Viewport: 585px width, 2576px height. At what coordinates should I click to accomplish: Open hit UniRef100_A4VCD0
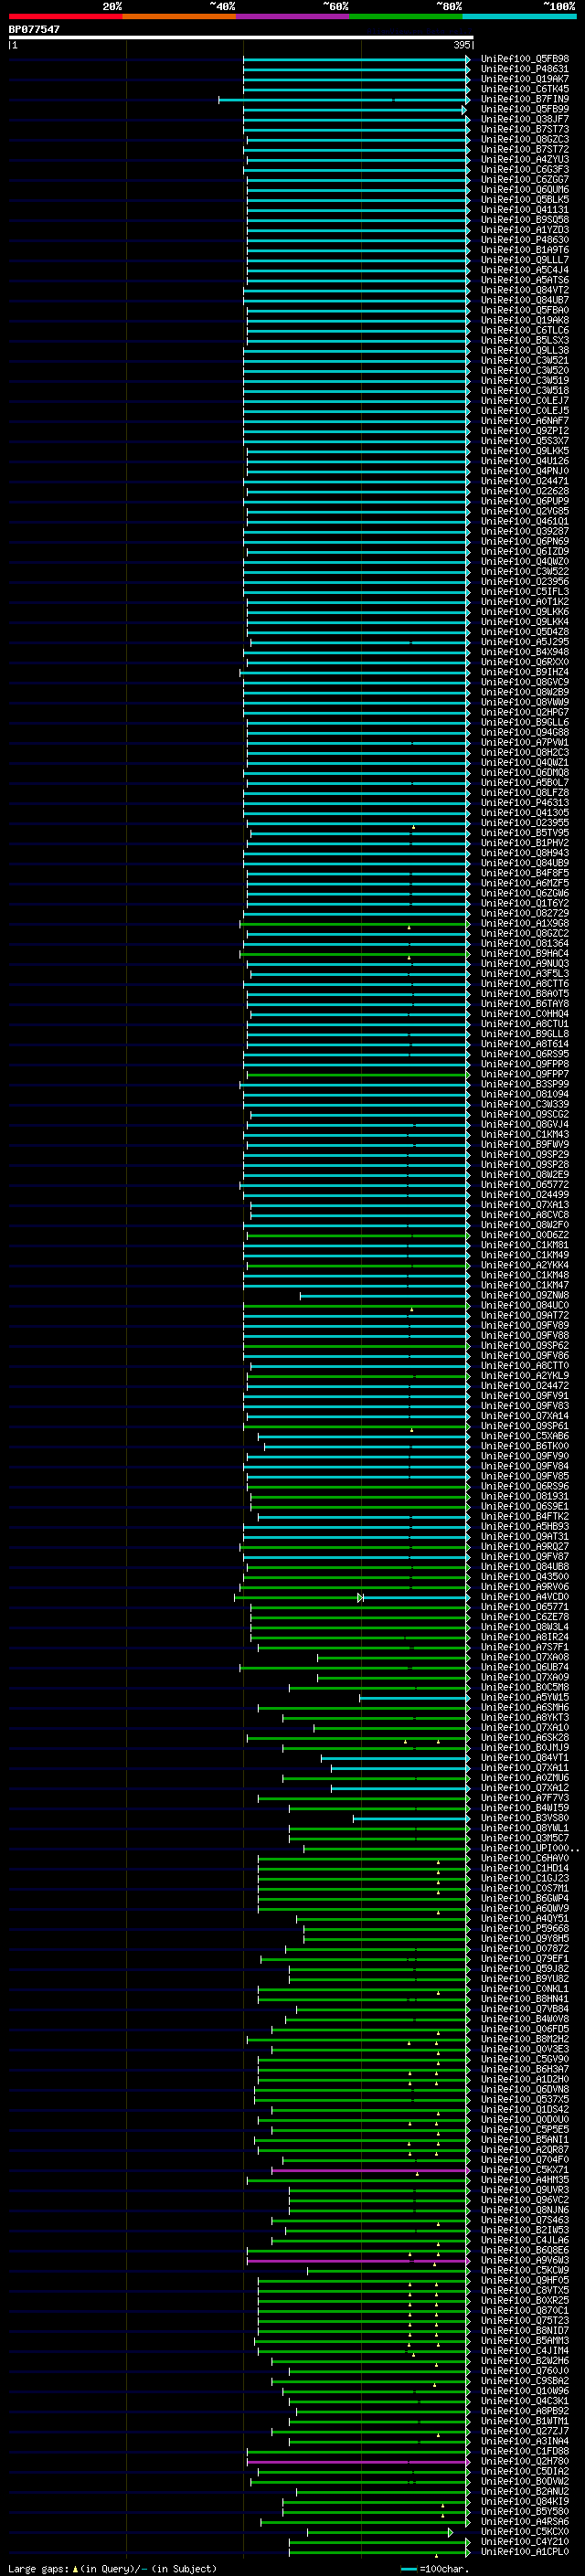point(524,1597)
